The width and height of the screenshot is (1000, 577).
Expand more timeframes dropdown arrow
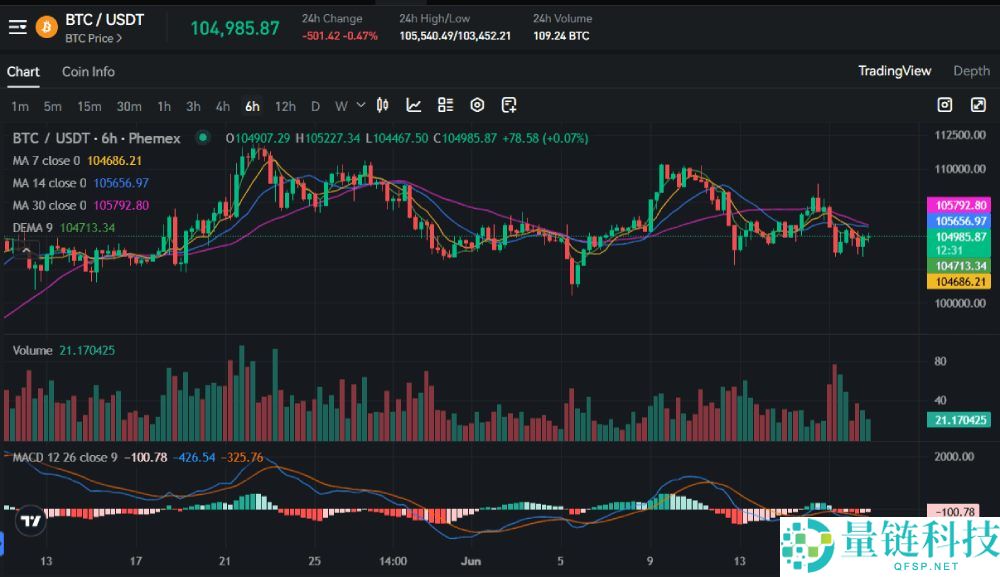tap(361, 105)
